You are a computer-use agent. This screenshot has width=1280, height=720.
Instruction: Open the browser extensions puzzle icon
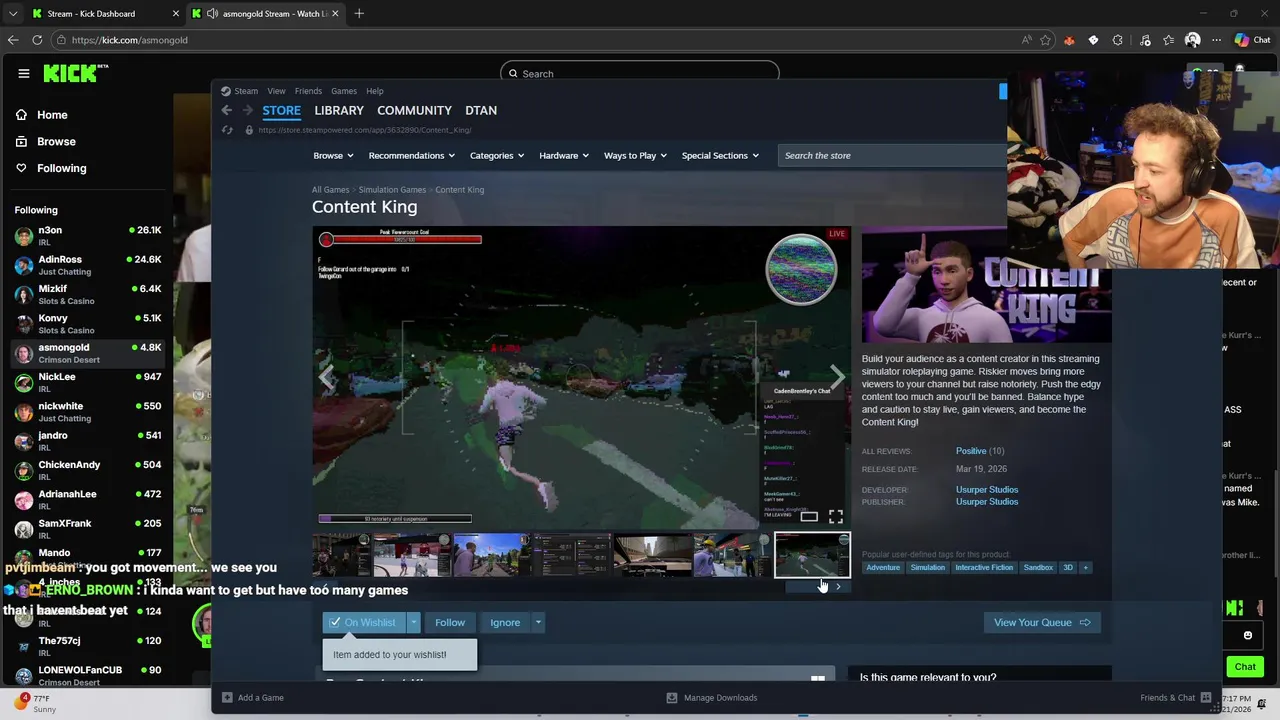(1118, 40)
